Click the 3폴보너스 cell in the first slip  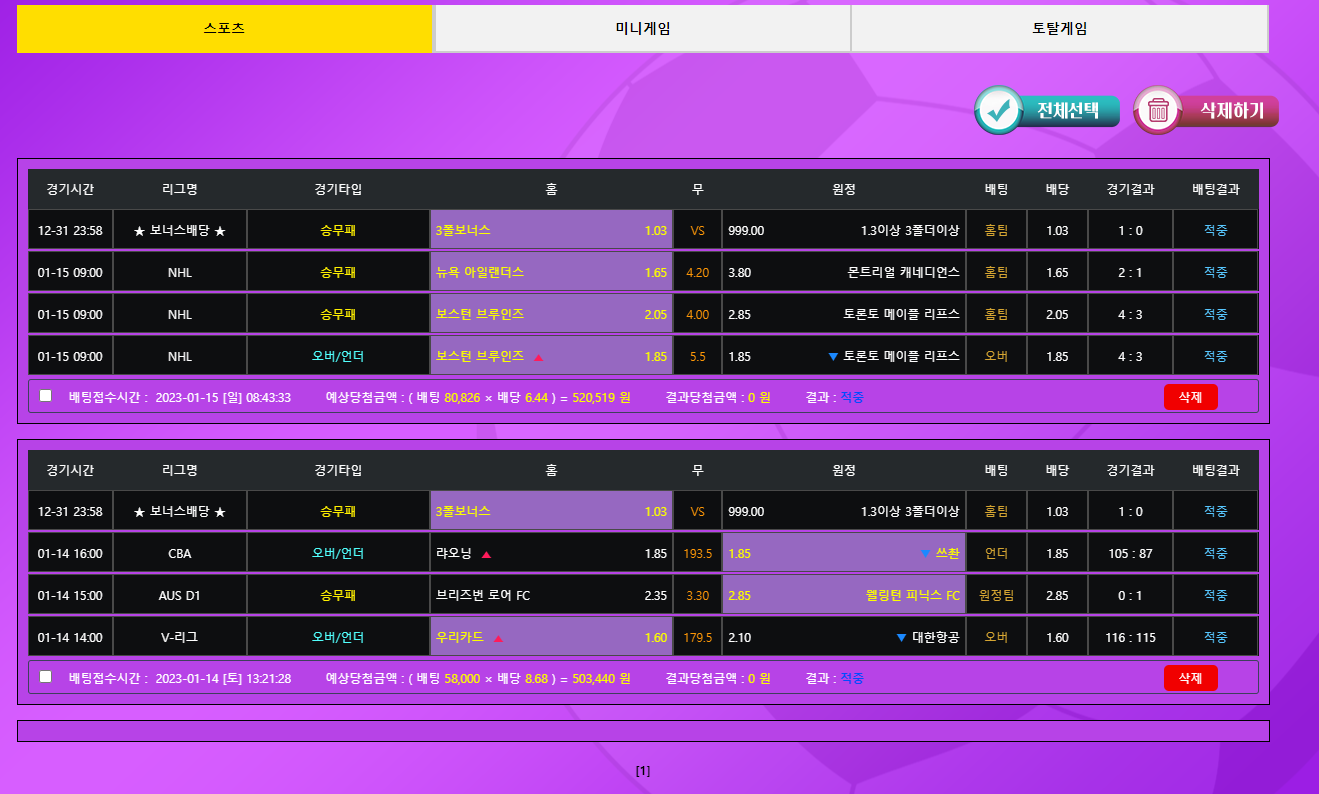point(551,230)
